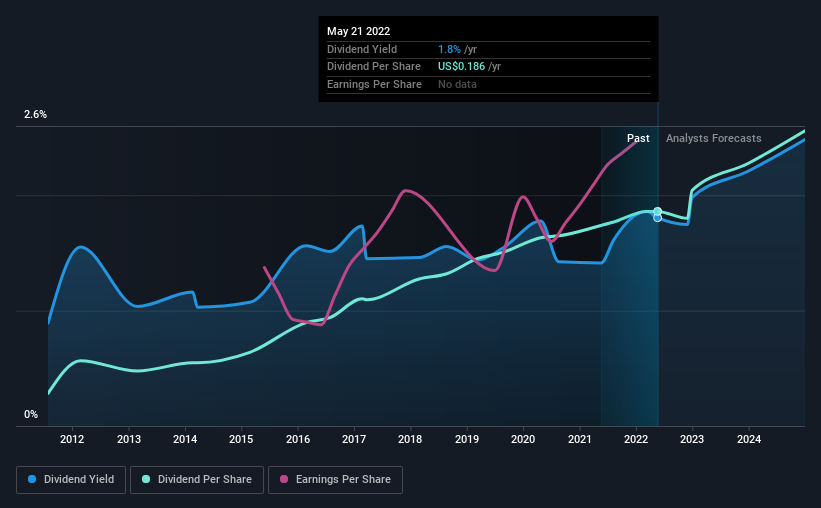Click the pink Earnings Per Share legend dot
821x508 pixels.
284,479
